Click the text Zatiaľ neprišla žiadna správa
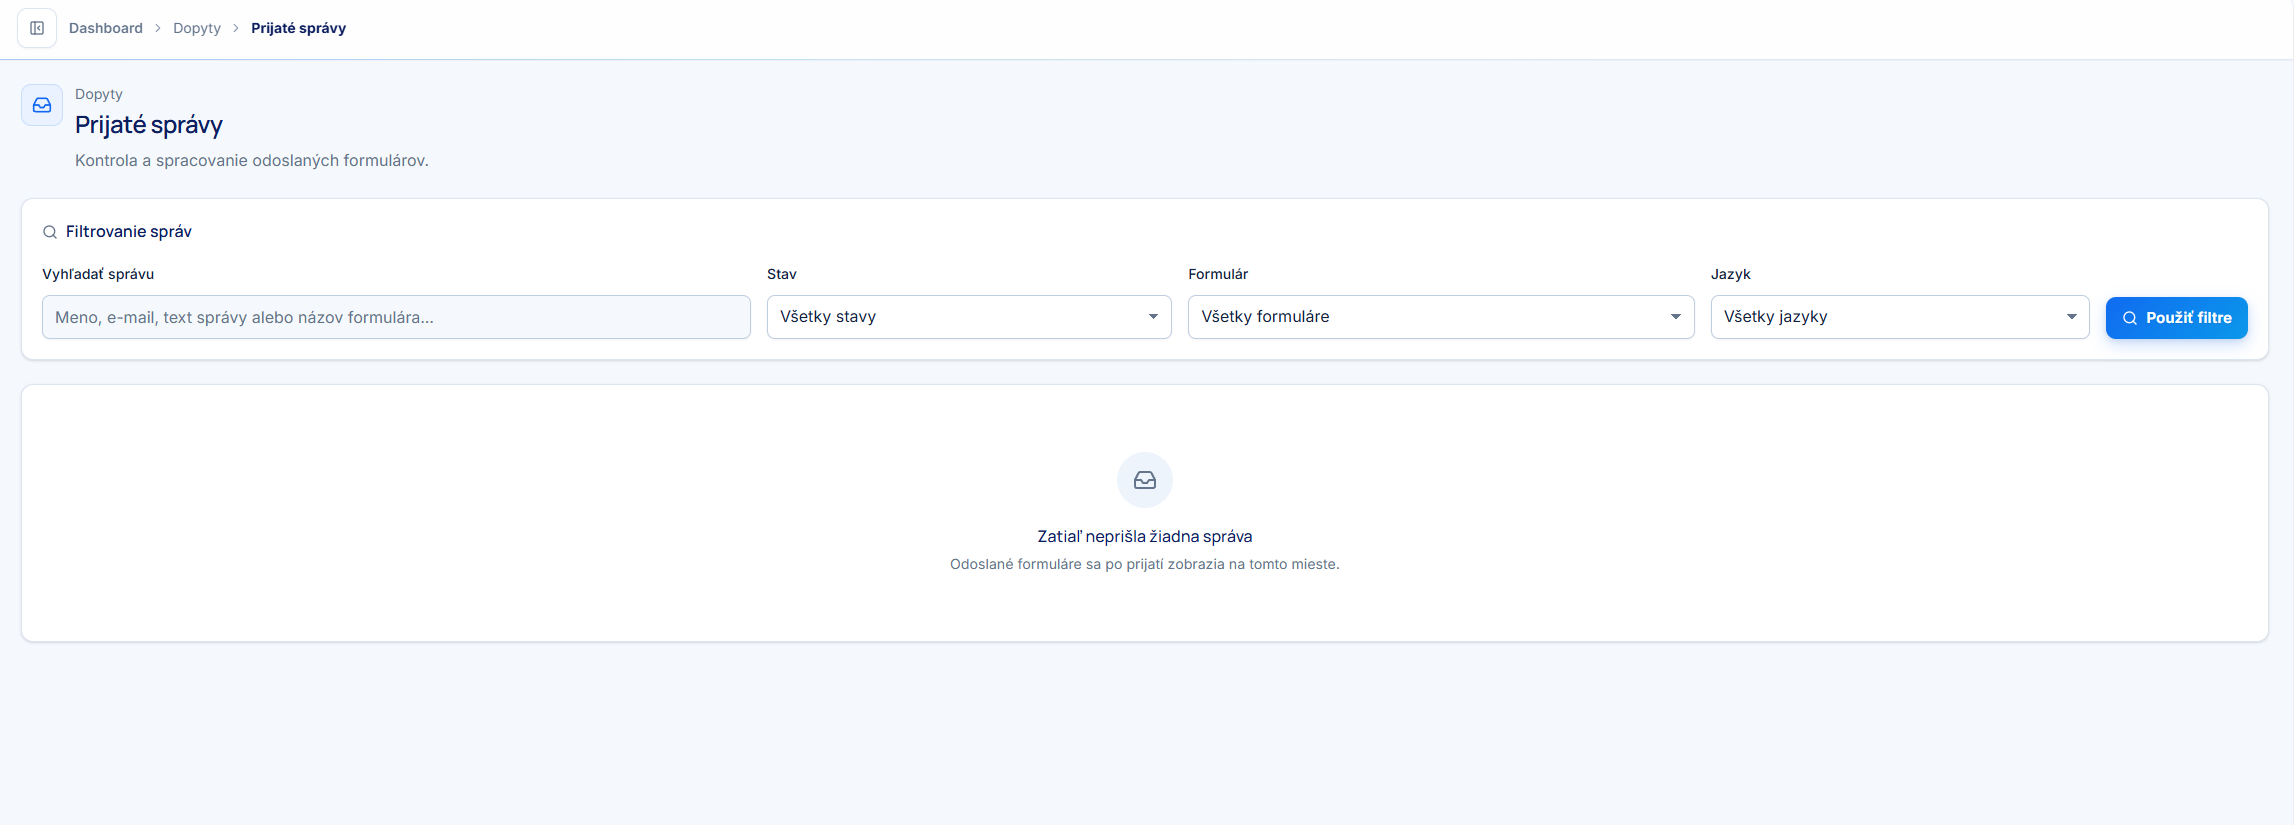The height and width of the screenshot is (825, 2294). (1145, 537)
